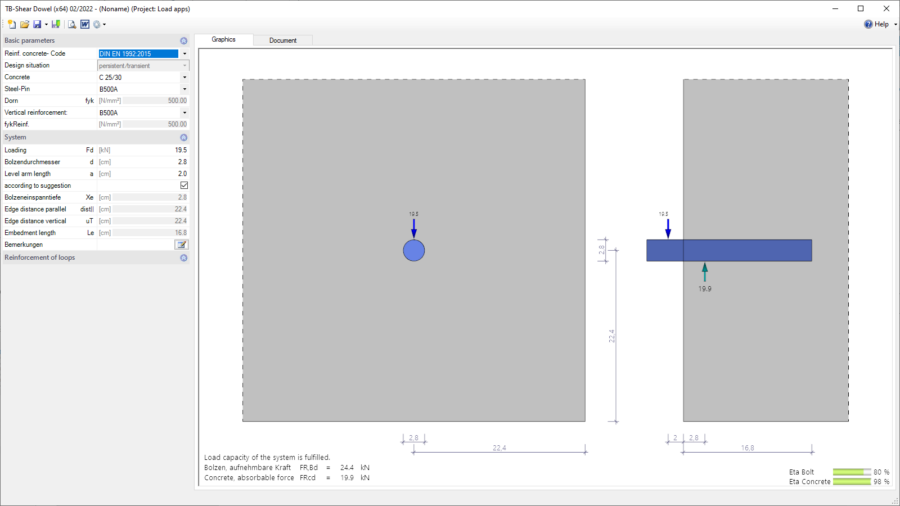Collapse the System section
The image size is (900, 506).
tap(184, 138)
